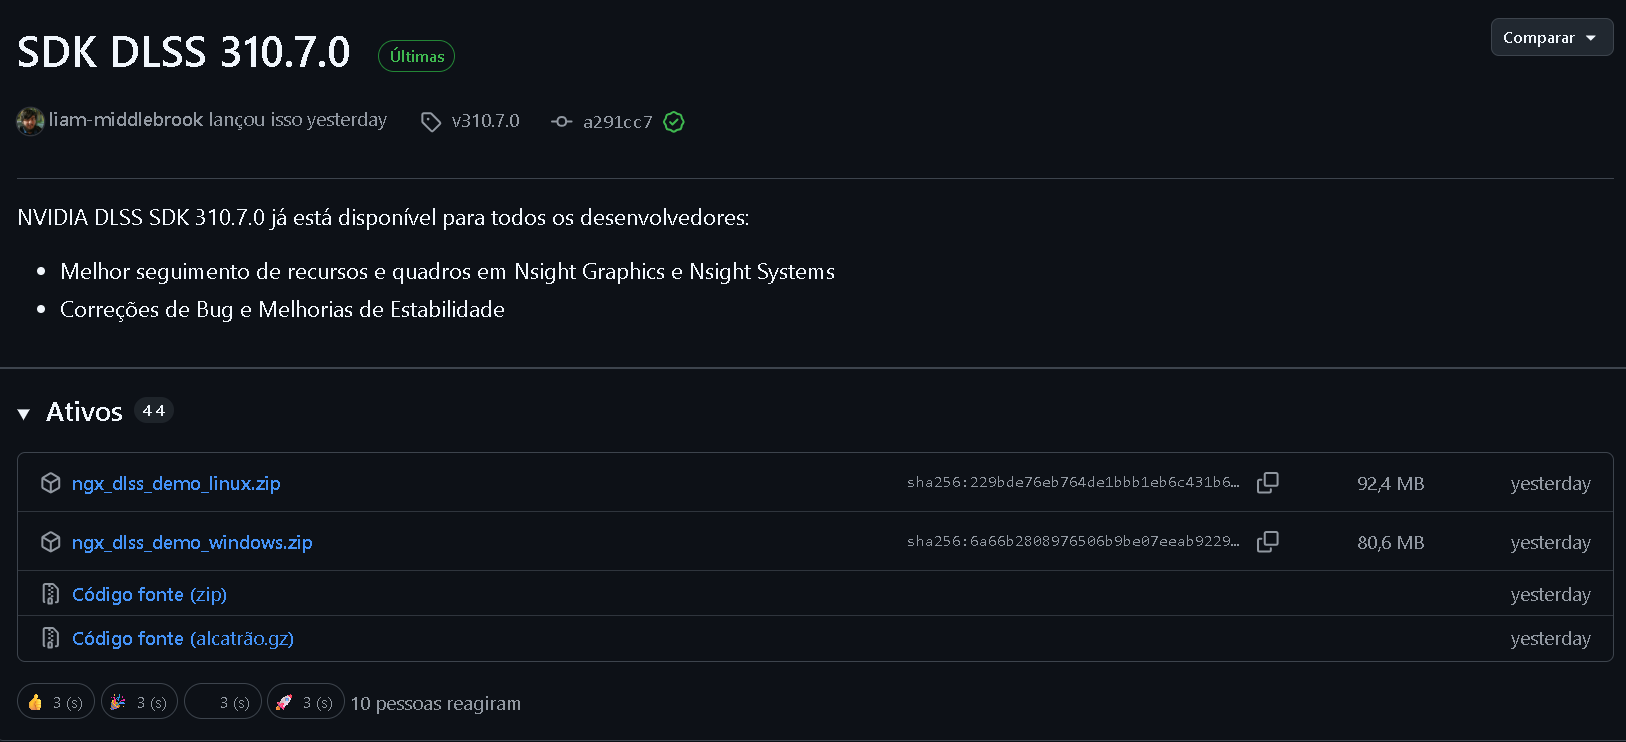Click the 80,6 MB file size
Viewport: 1626px width, 742px height.
click(x=1391, y=542)
